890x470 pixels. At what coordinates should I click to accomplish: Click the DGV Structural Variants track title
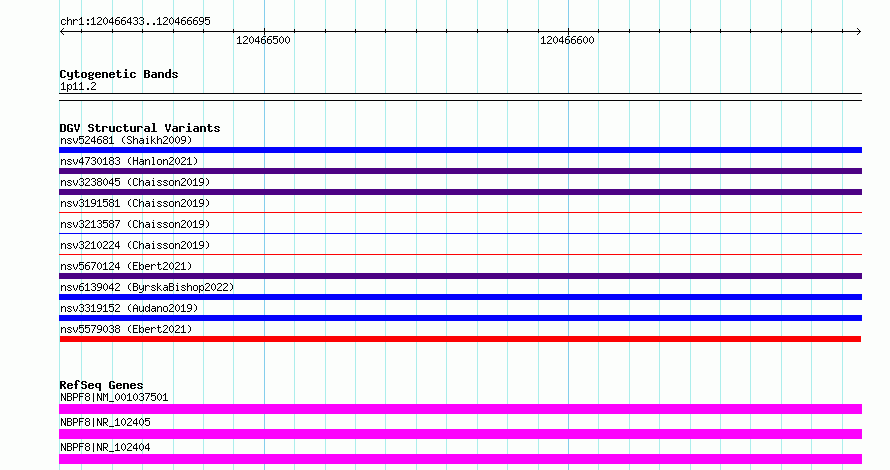coord(140,128)
